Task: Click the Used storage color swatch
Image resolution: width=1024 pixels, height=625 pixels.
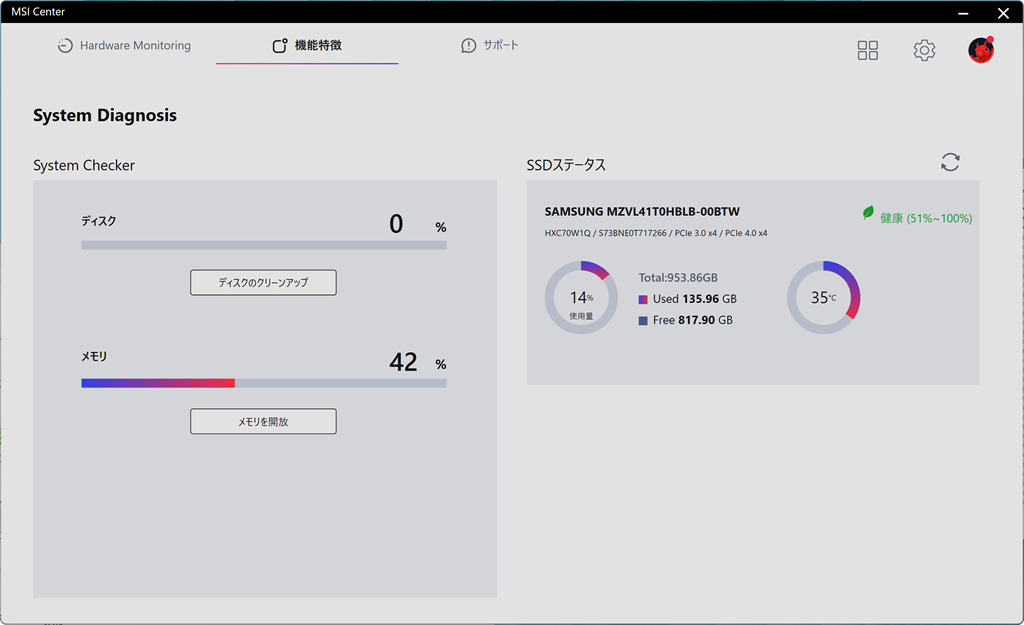Action: click(x=643, y=299)
